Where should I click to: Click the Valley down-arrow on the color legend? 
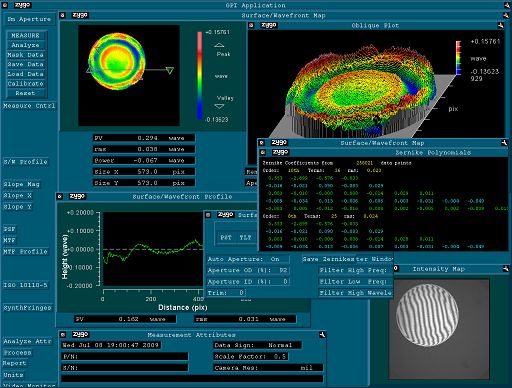(219, 106)
